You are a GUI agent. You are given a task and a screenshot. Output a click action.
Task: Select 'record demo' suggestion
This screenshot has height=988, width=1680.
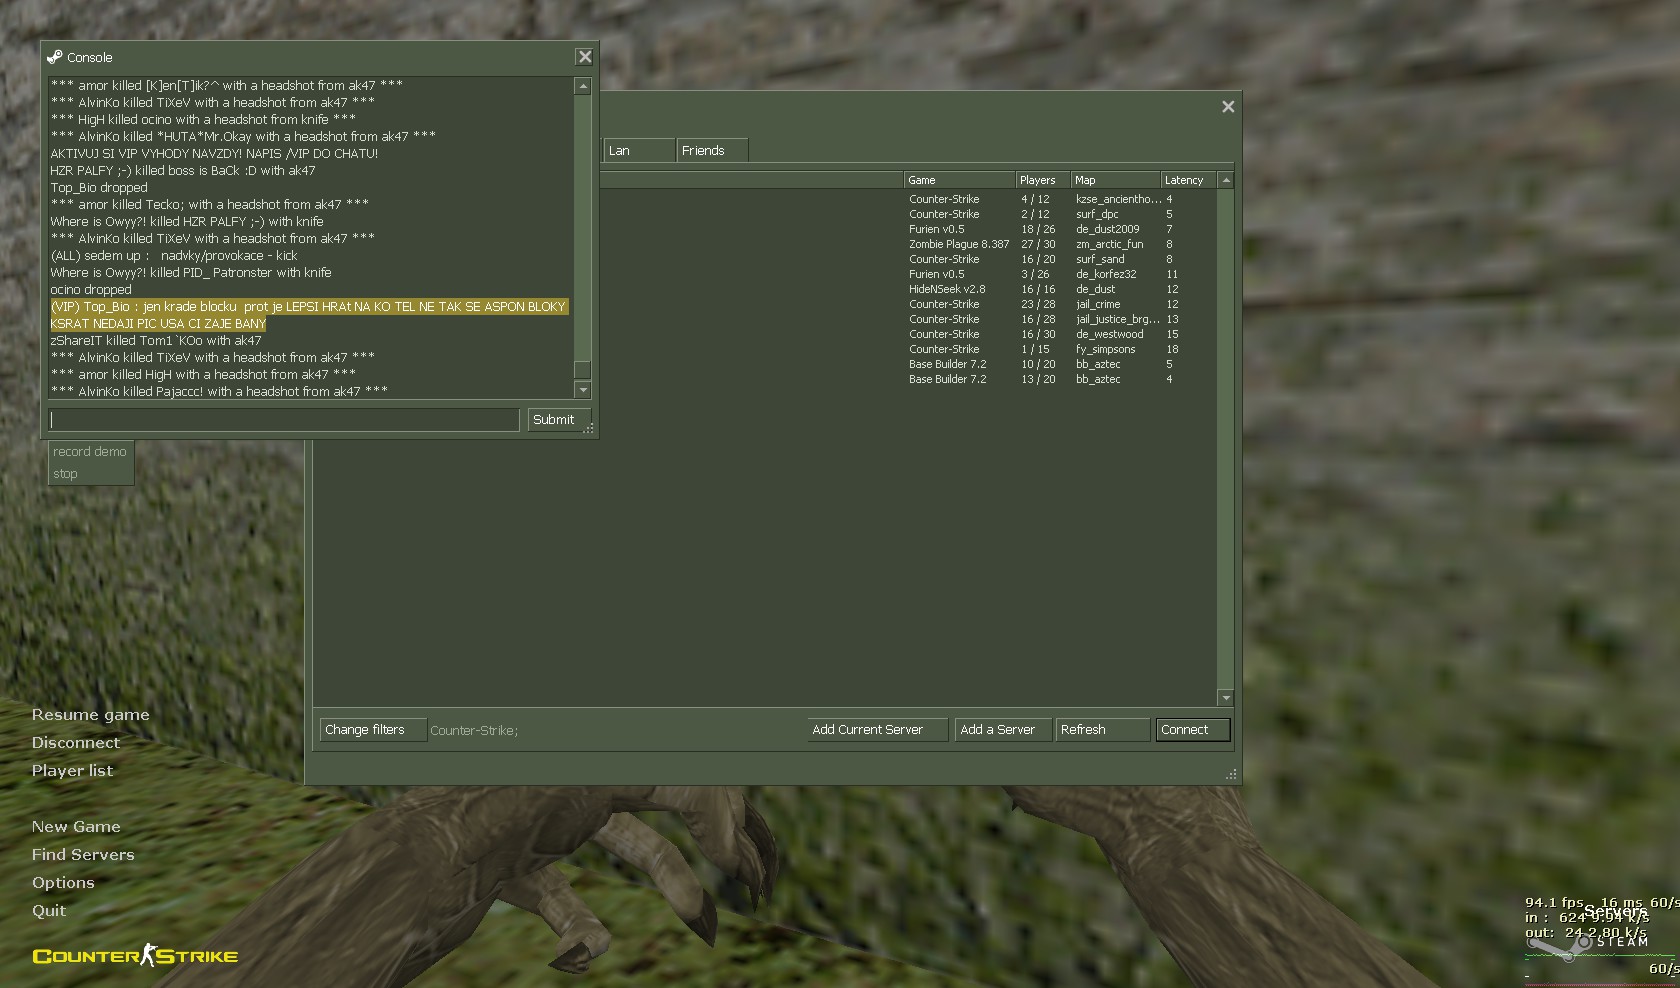coord(90,452)
